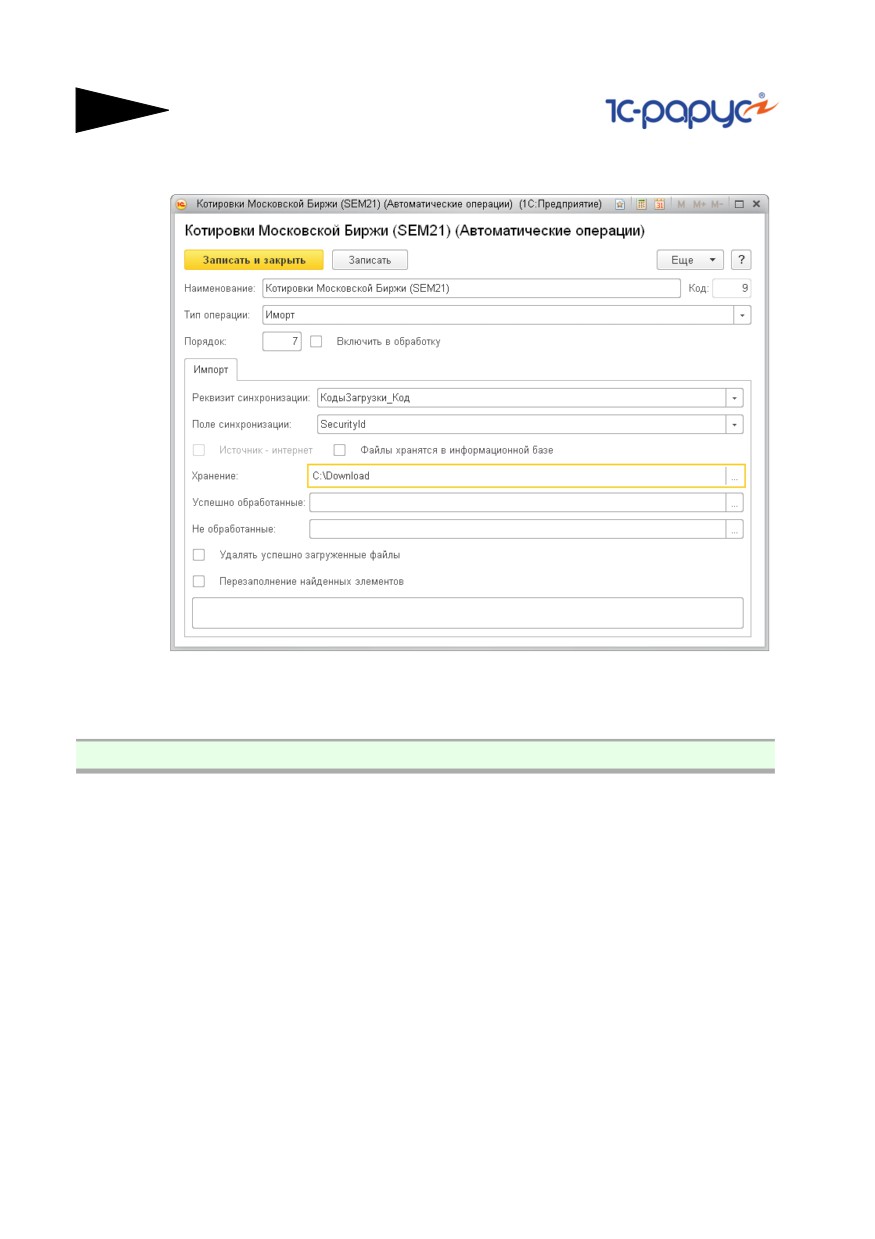
Task: Open the calendar icon in title bar
Action: click(660, 204)
